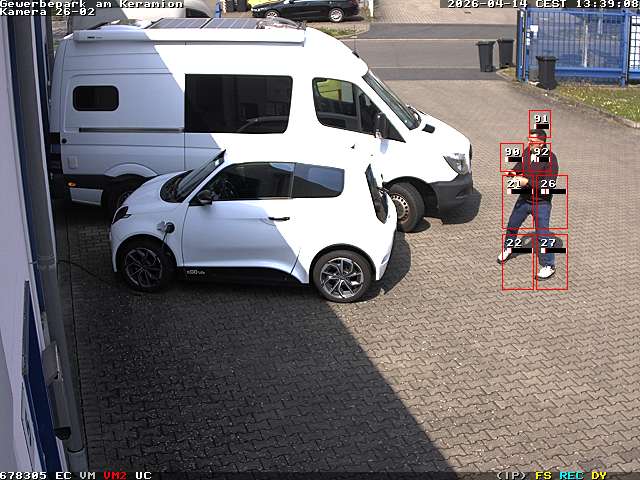Click the white VM status indicator
Screen dimensions: 640x480
pyautogui.click(x=87, y=475)
